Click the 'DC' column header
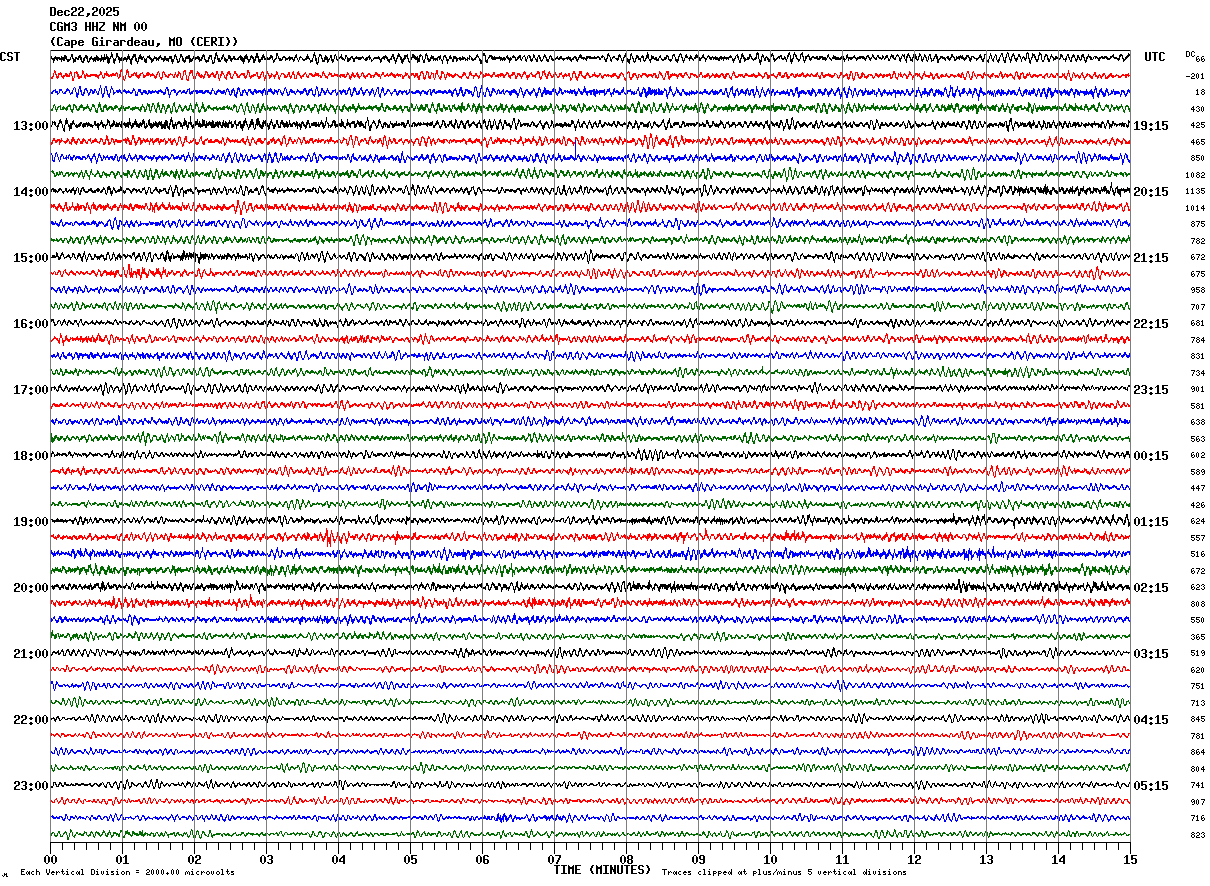Screen dimensions: 1210x886 [x=1190, y=54]
